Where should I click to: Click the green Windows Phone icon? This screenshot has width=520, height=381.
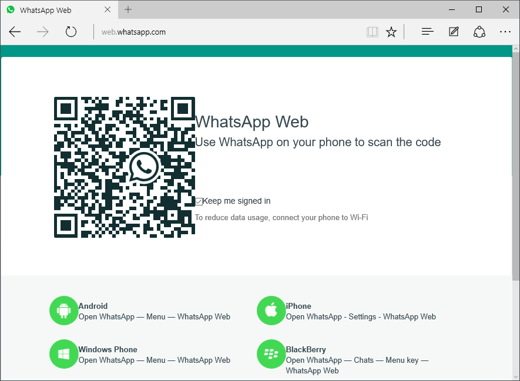pyautogui.click(x=64, y=354)
